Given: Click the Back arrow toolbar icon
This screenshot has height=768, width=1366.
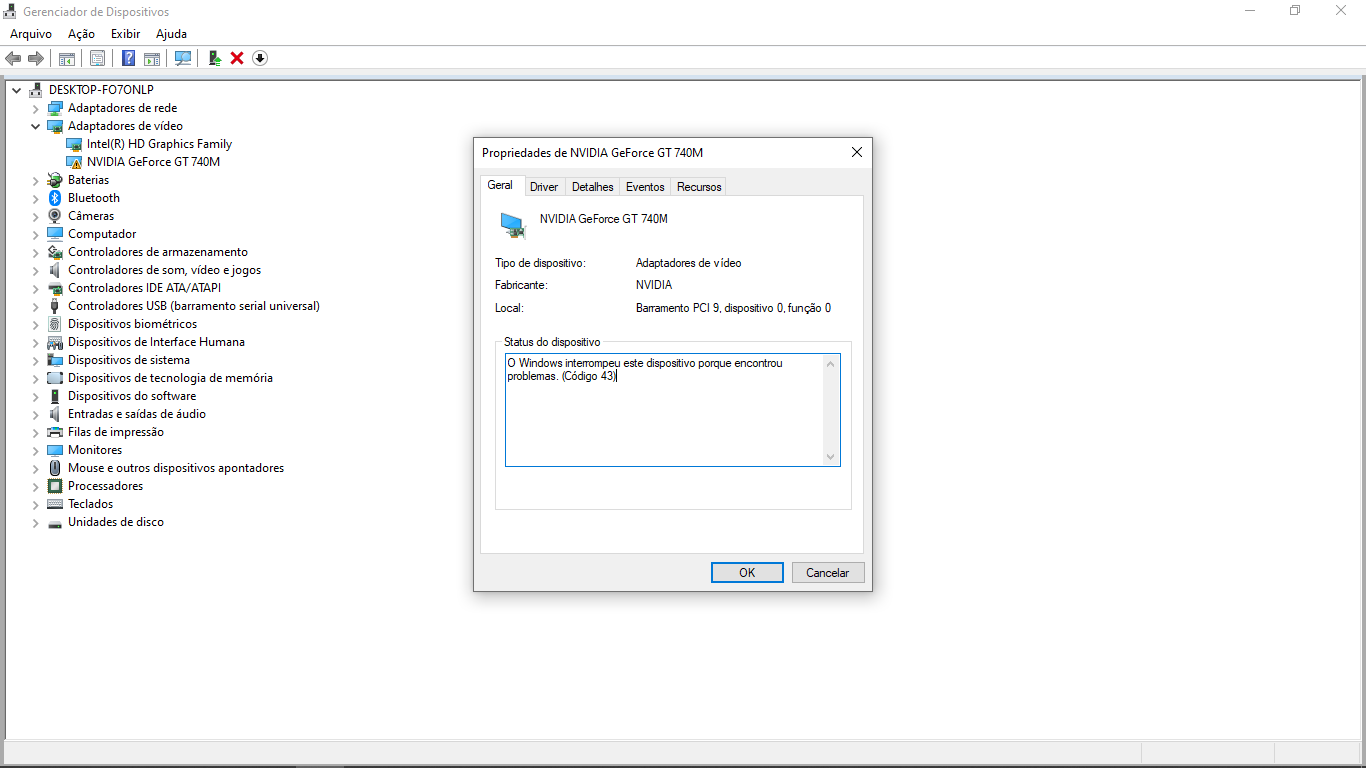Looking at the screenshot, I should coord(13,58).
